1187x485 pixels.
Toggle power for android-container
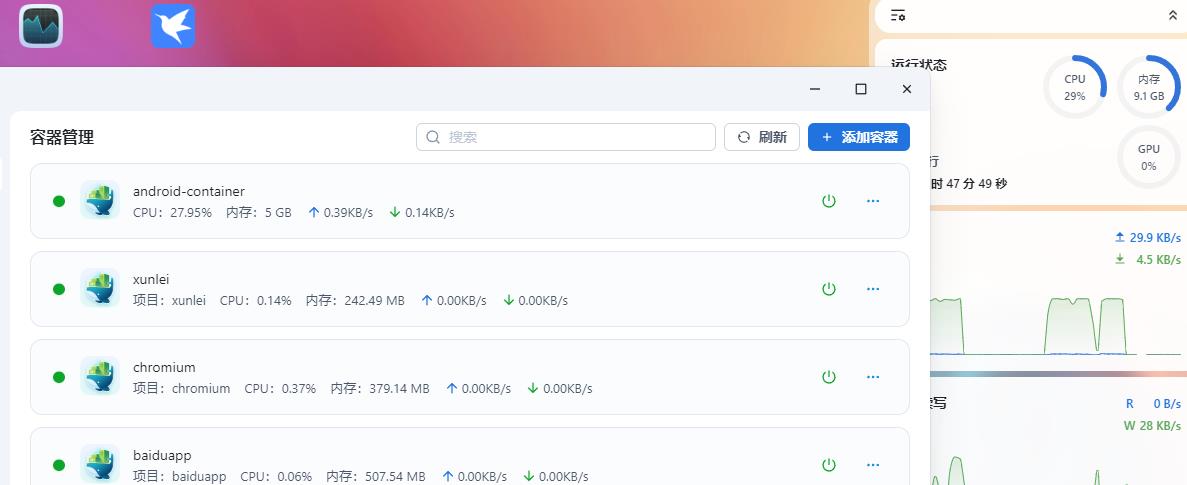pyautogui.click(x=829, y=201)
